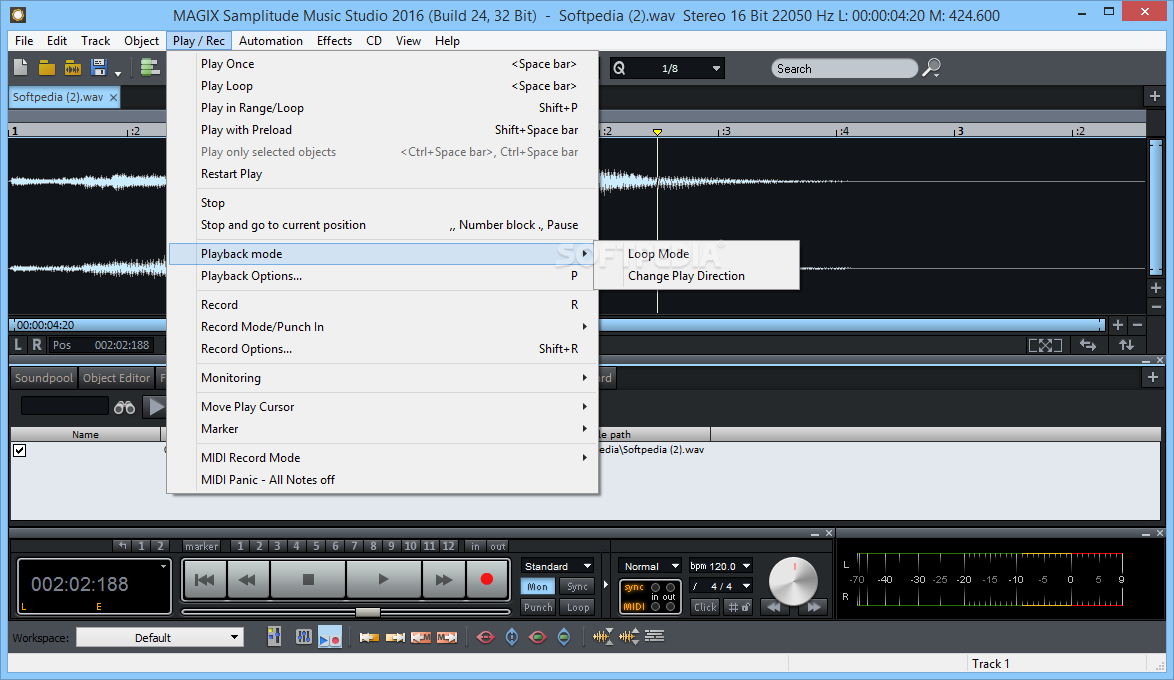Viewport: 1174px width, 680px height.
Task: Click the green track layout toolbar icon
Action: coord(150,67)
